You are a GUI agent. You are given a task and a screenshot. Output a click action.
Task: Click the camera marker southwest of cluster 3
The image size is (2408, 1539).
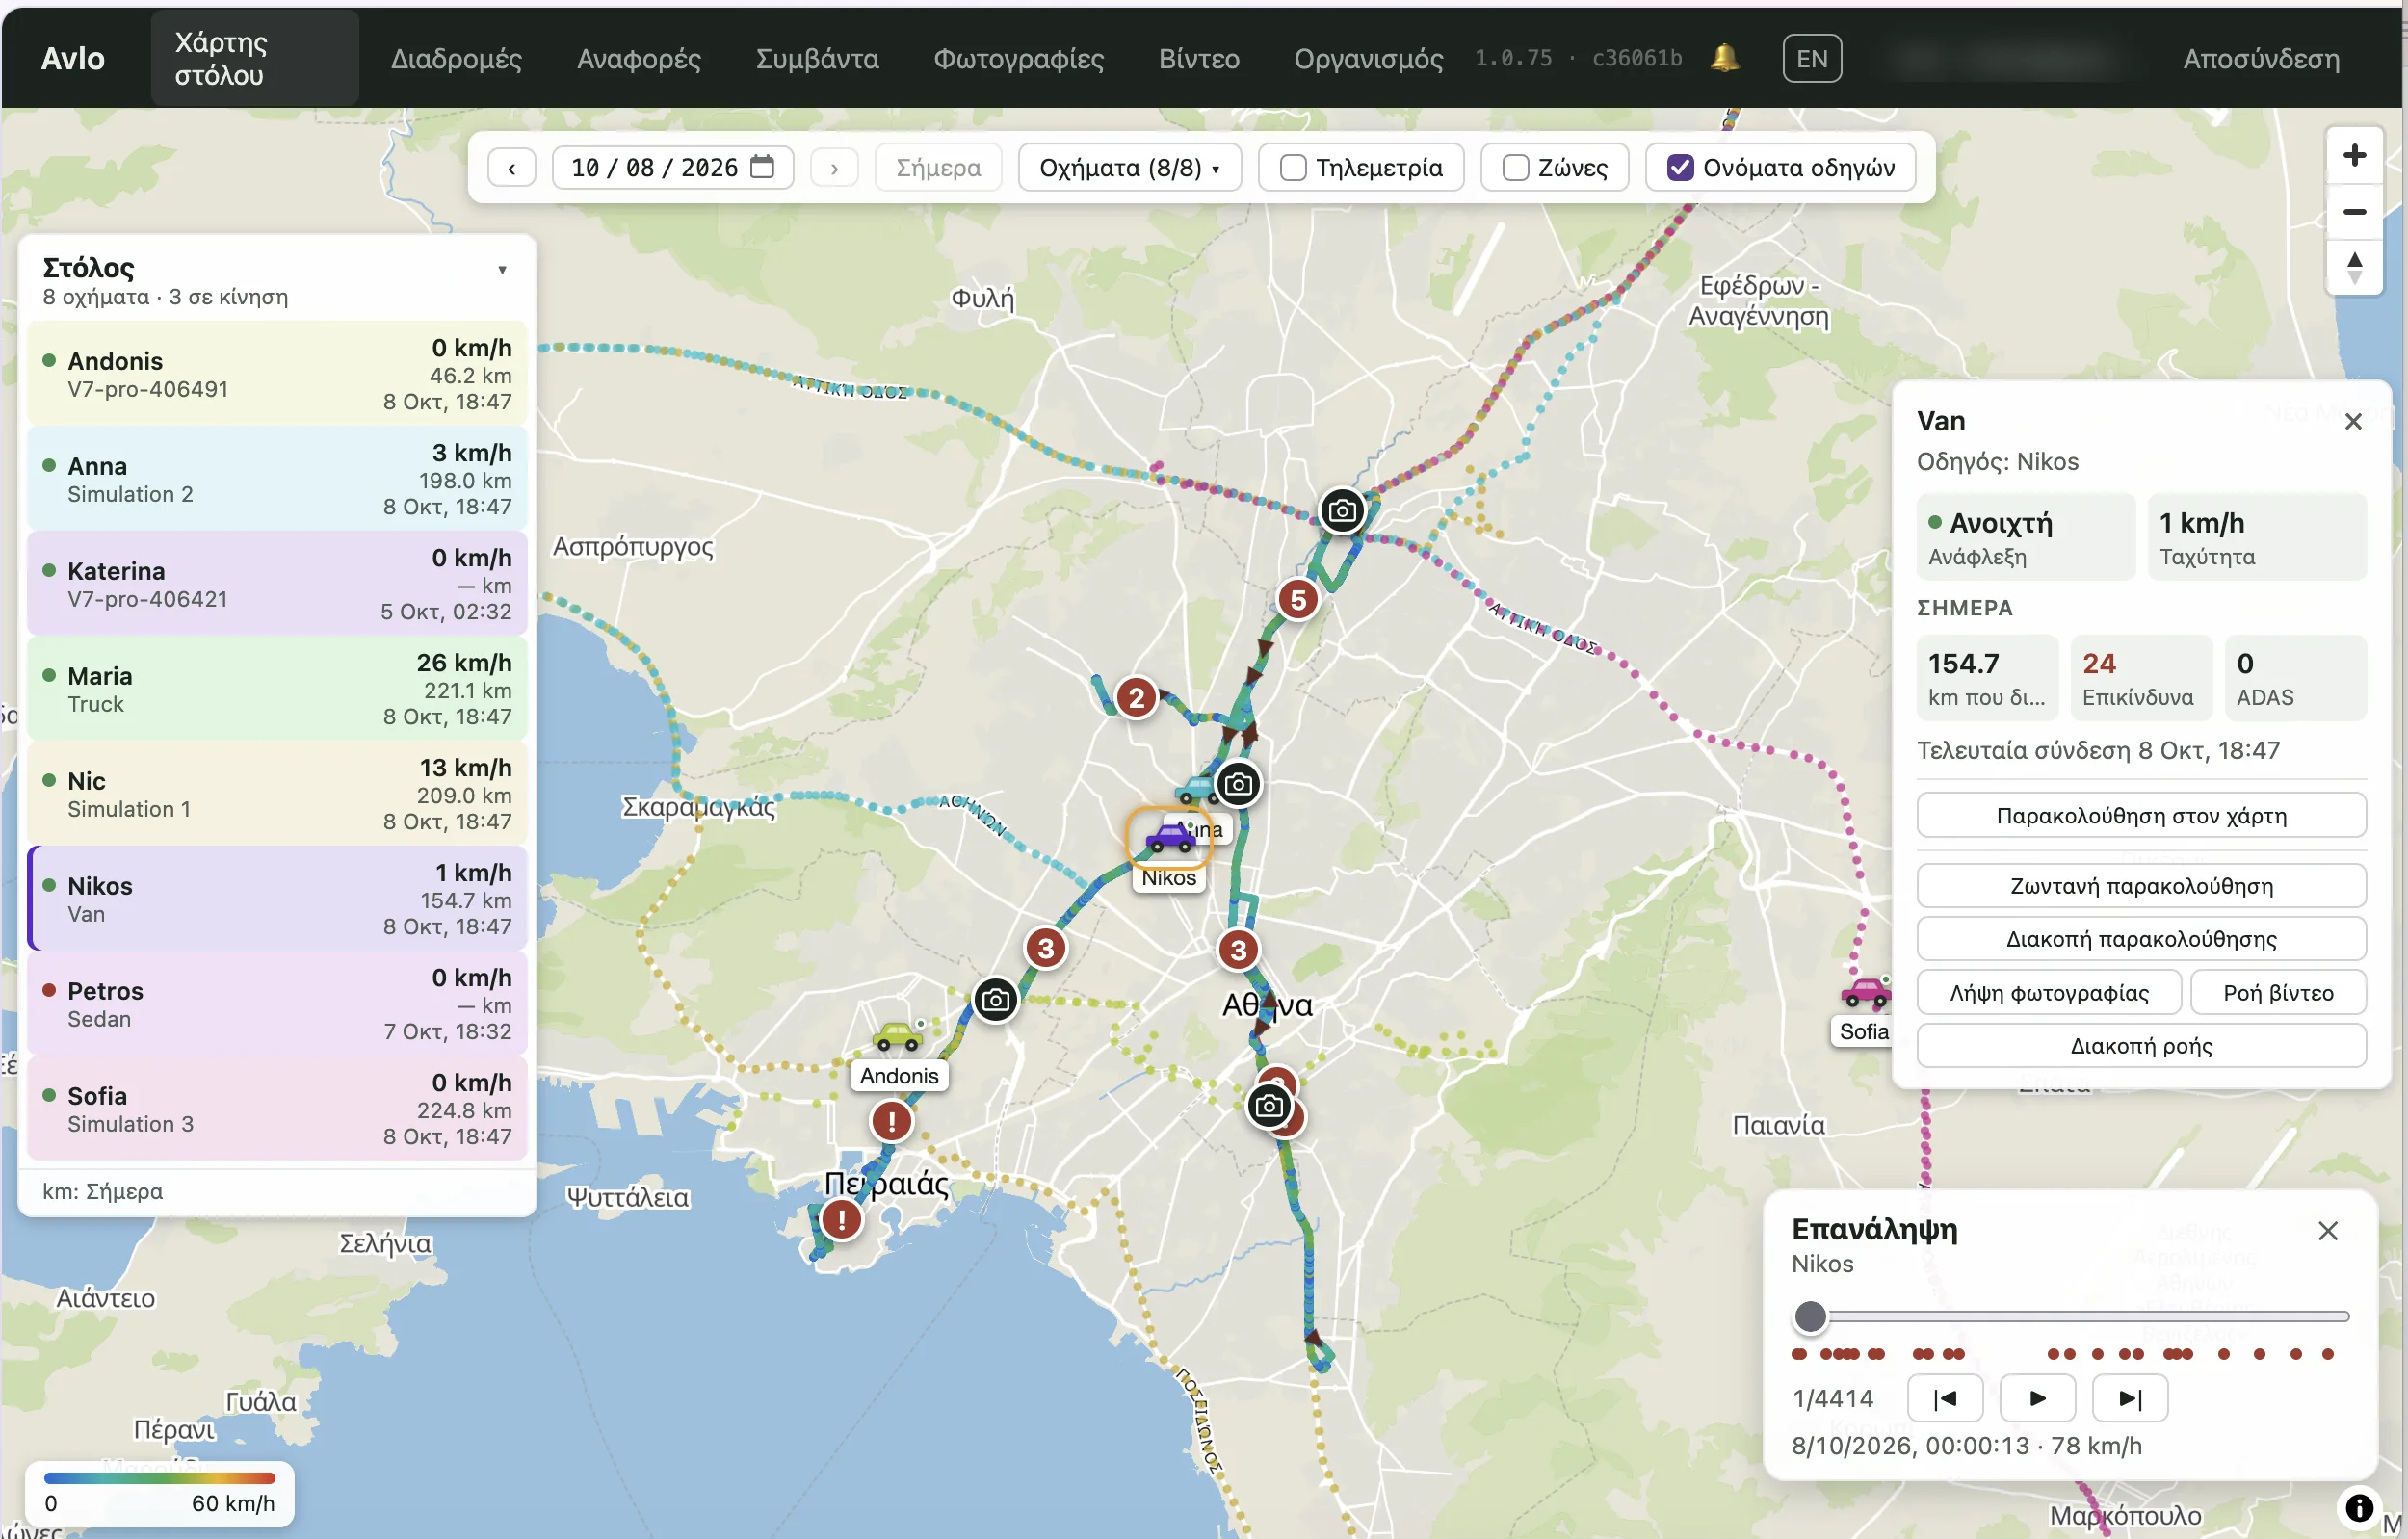(x=995, y=1000)
